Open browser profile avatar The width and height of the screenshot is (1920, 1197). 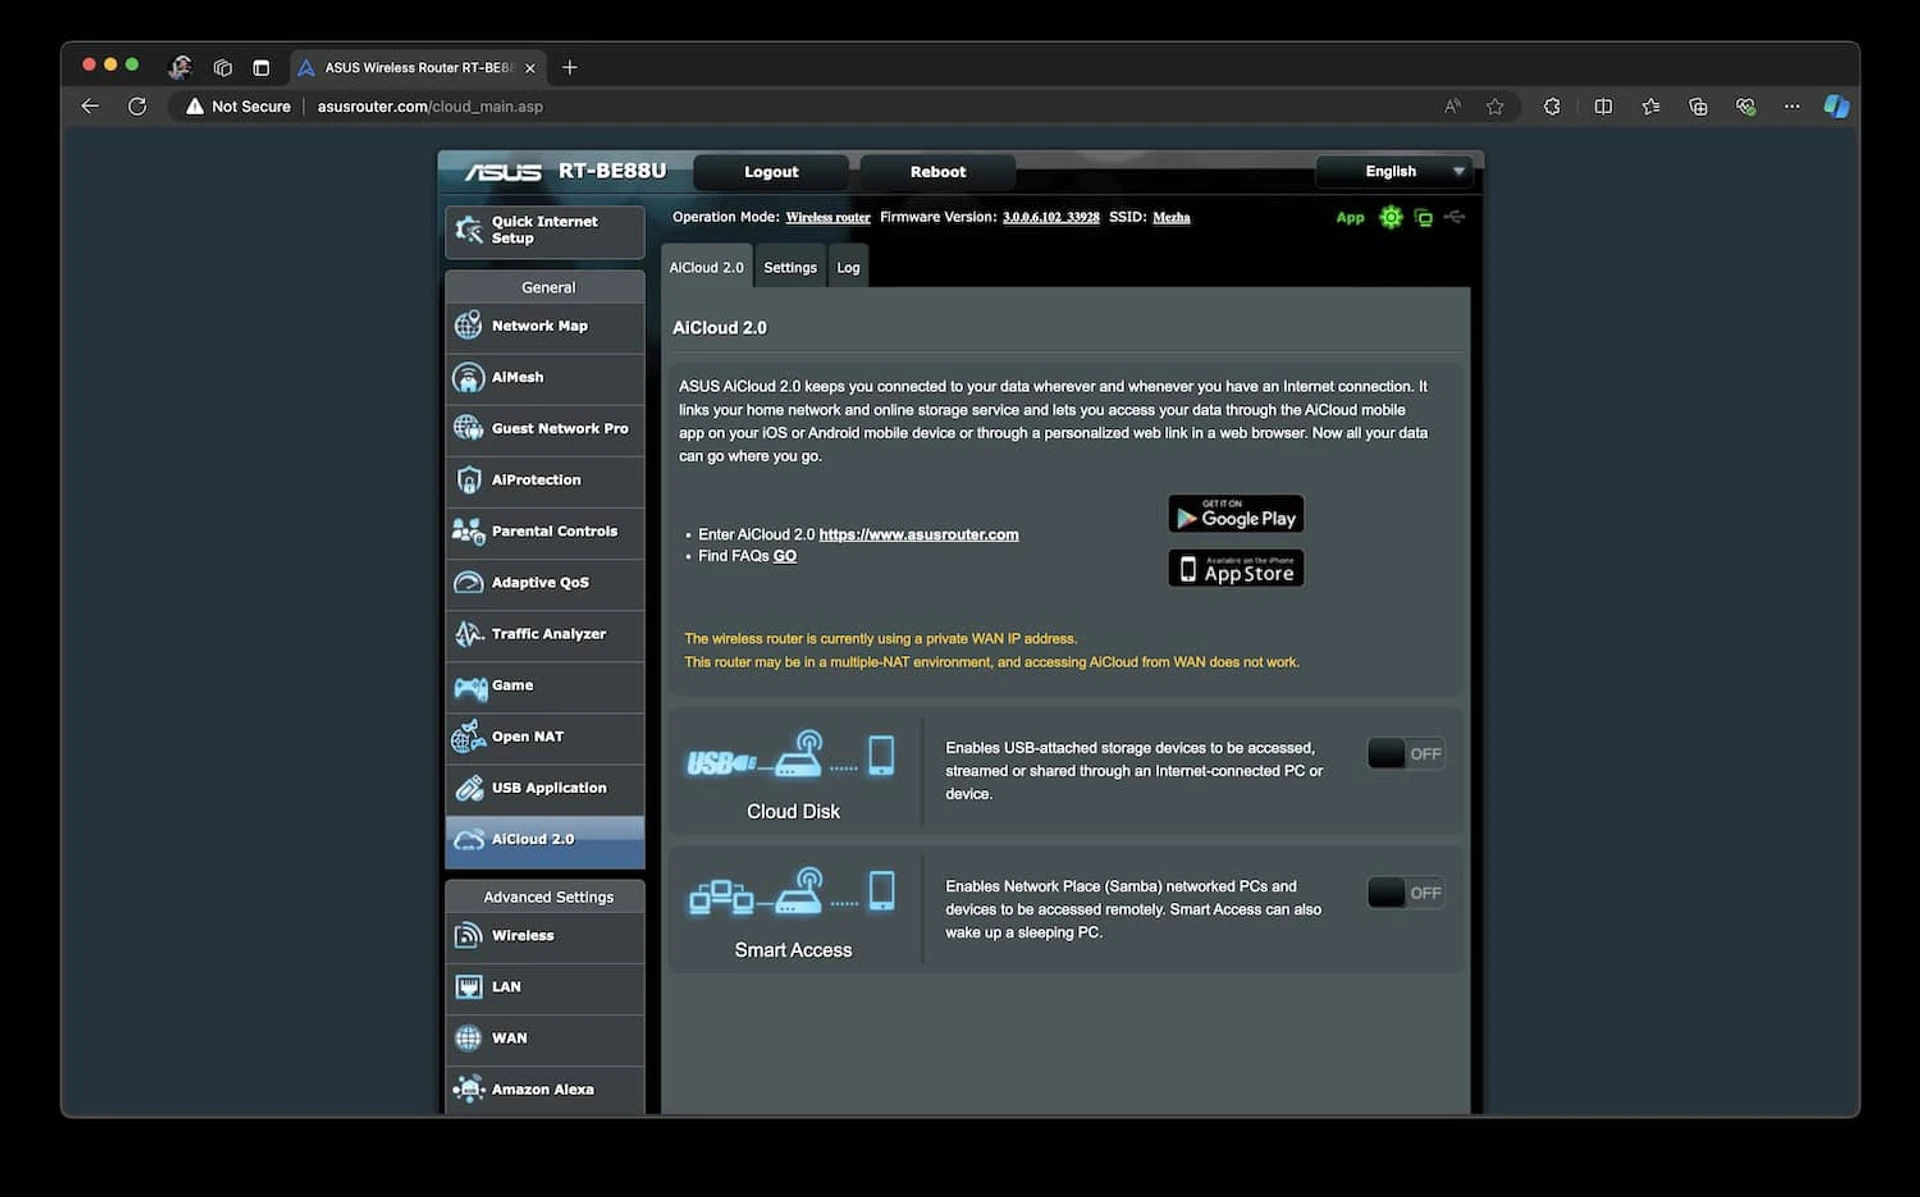click(x=180, y=67)
